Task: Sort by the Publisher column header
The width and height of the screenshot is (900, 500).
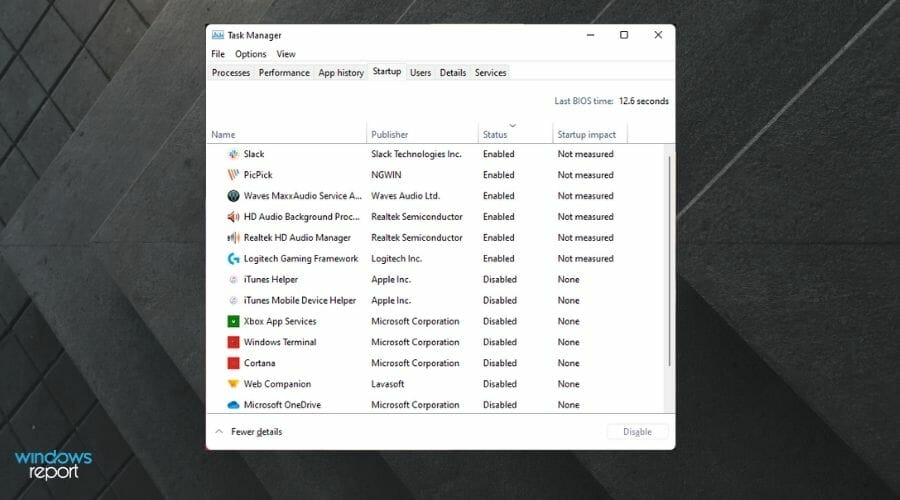Action: click(x=422, y=134)
